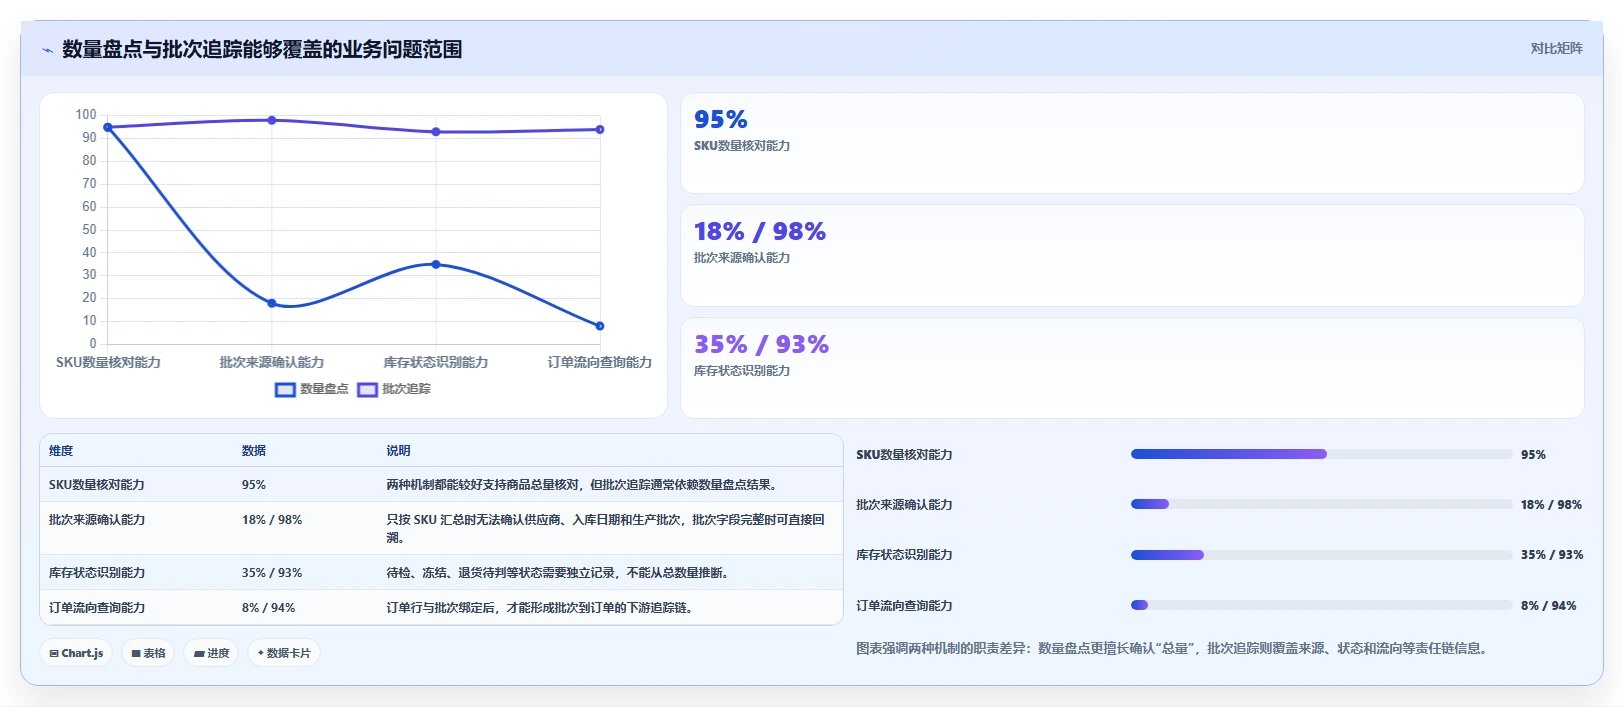Open the 35% / 93% data card

click(x=1132, y=368)
